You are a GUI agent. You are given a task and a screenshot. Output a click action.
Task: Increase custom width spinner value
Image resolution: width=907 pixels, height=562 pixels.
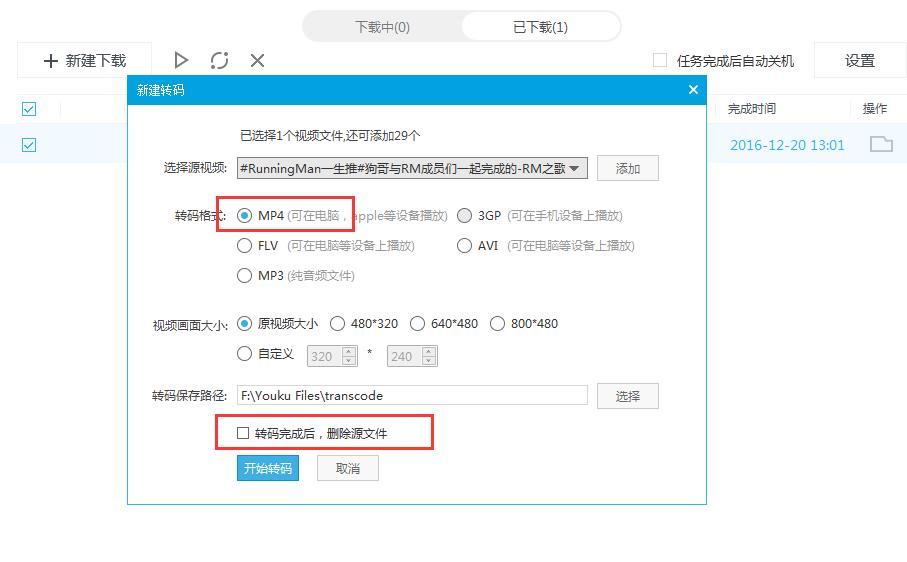tap(349, 351)
